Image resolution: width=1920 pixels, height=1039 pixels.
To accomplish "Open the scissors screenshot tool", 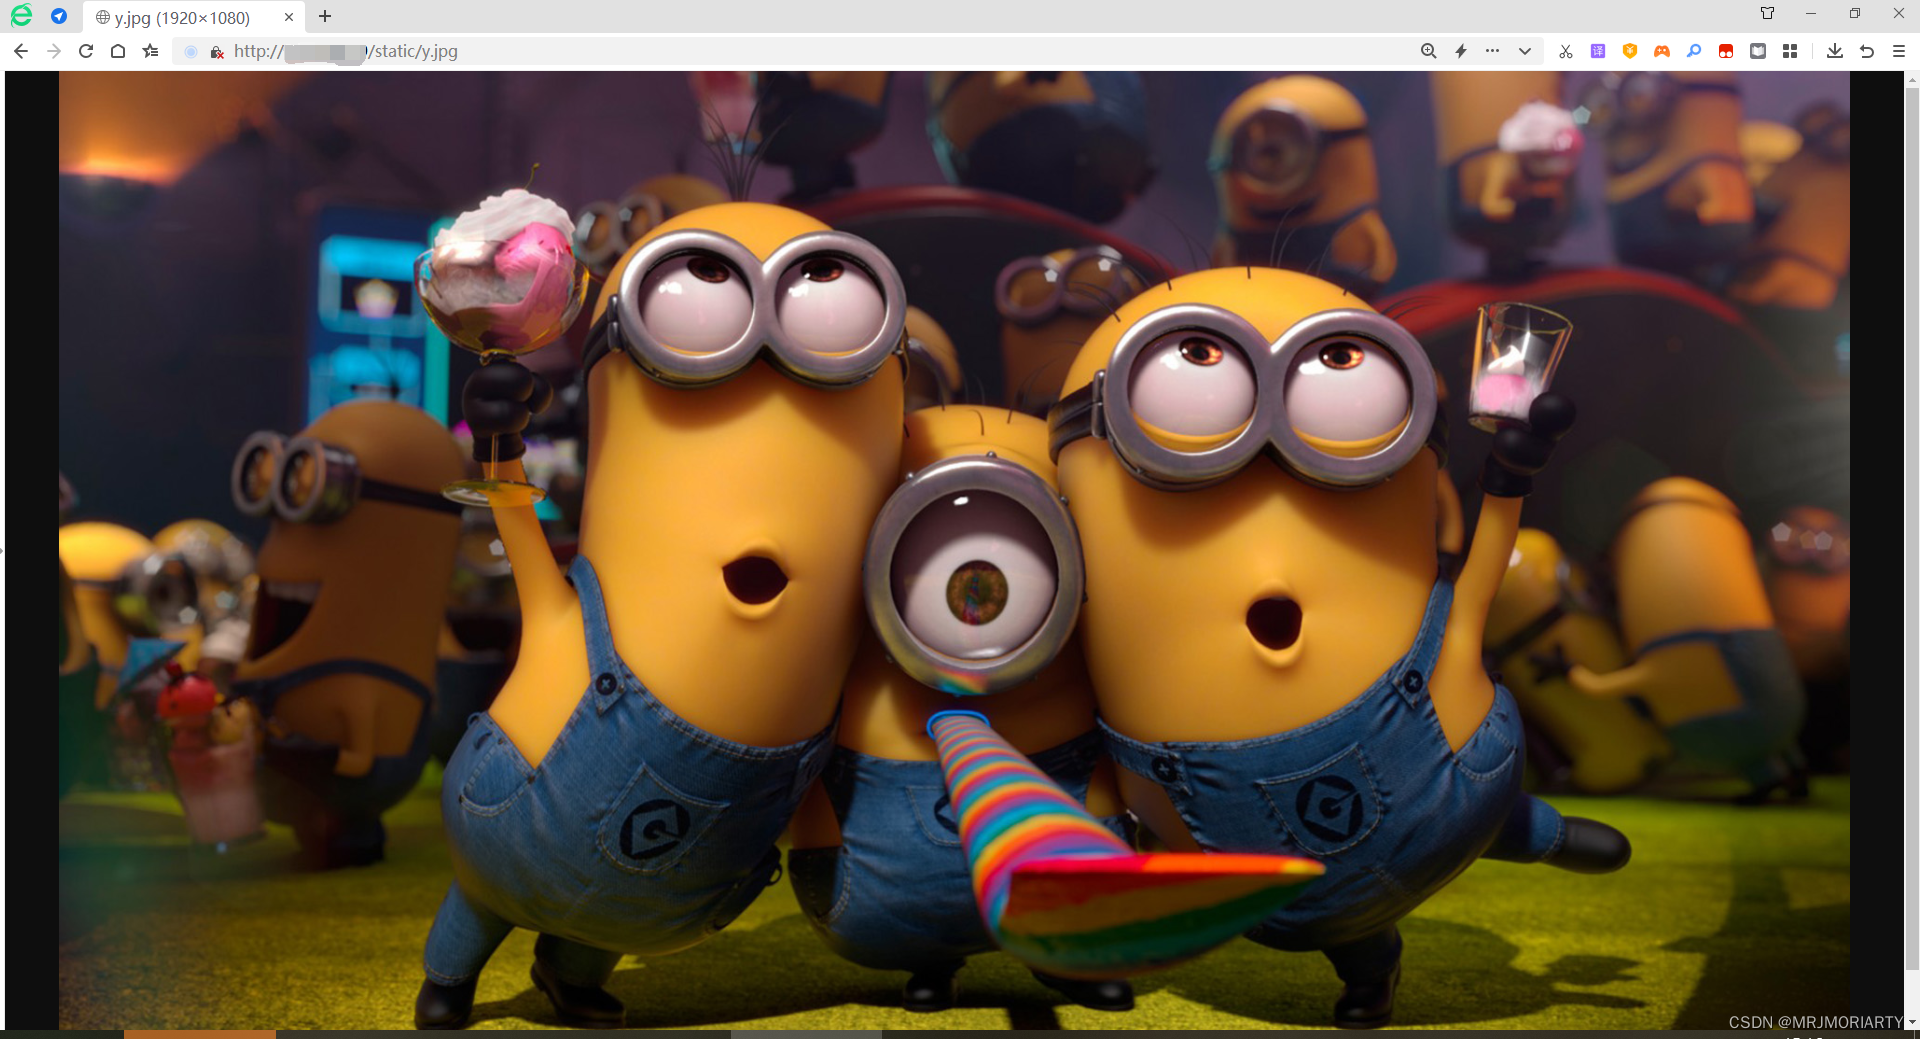I will point(1566,51).
